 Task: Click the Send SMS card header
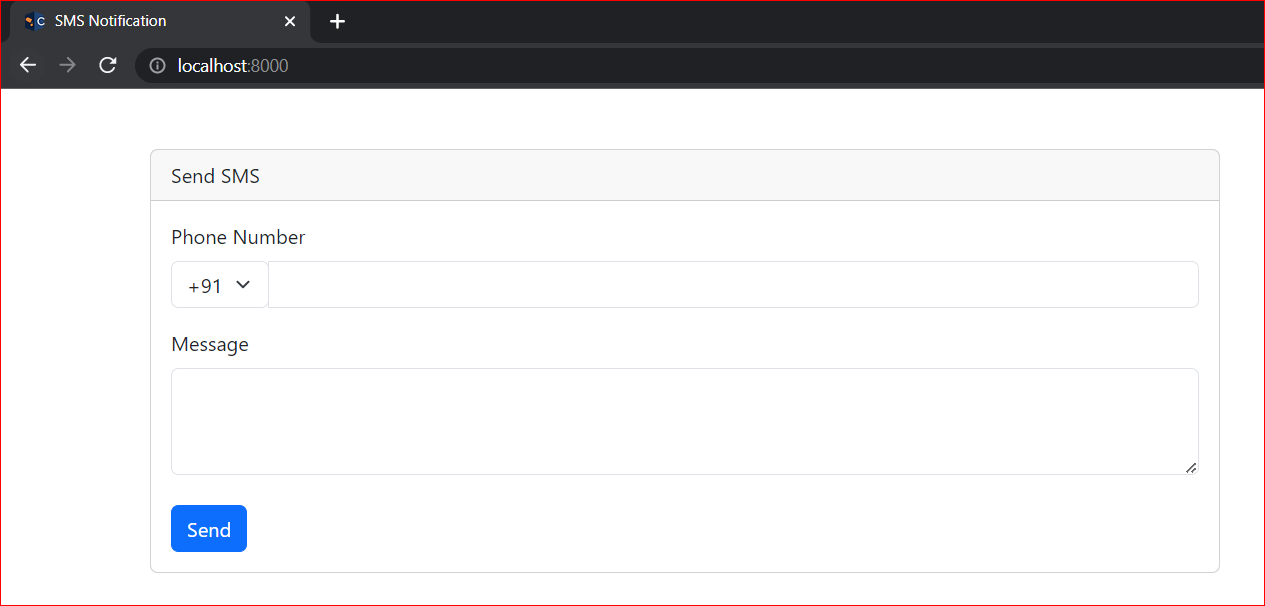point(684,176)
